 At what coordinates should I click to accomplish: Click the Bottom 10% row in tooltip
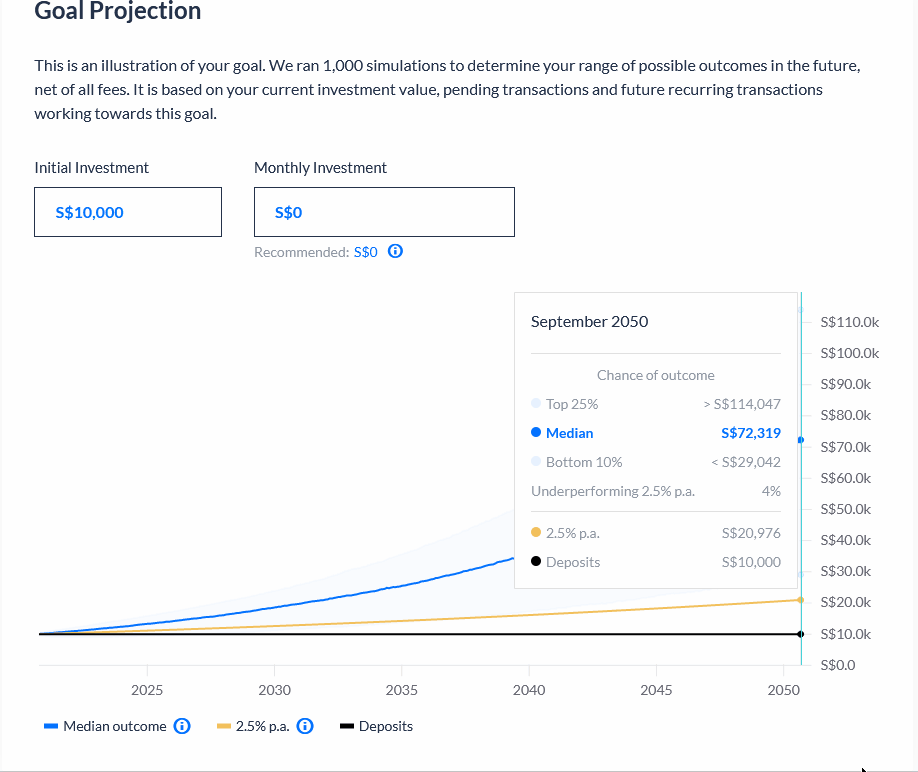[x=655, y=462]
